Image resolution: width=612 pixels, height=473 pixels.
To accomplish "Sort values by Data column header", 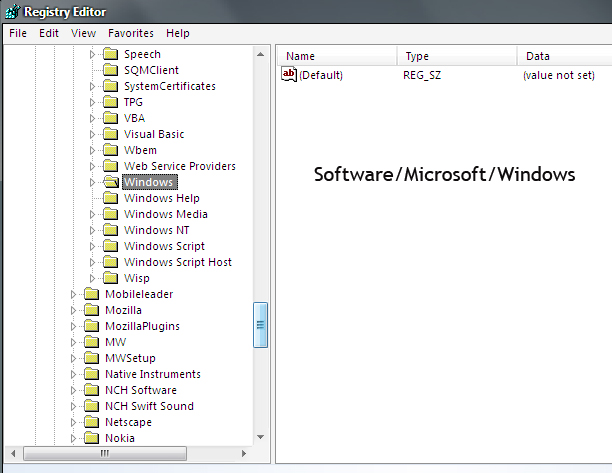I will [x=565, y=56].
